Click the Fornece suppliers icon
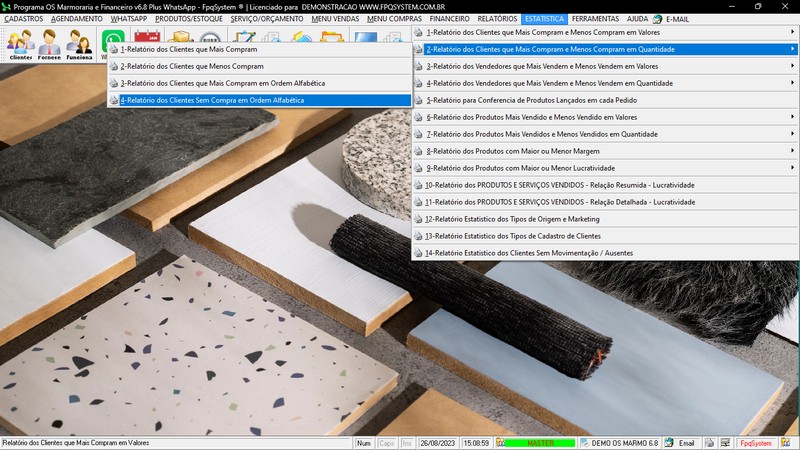 click(50, 45)
